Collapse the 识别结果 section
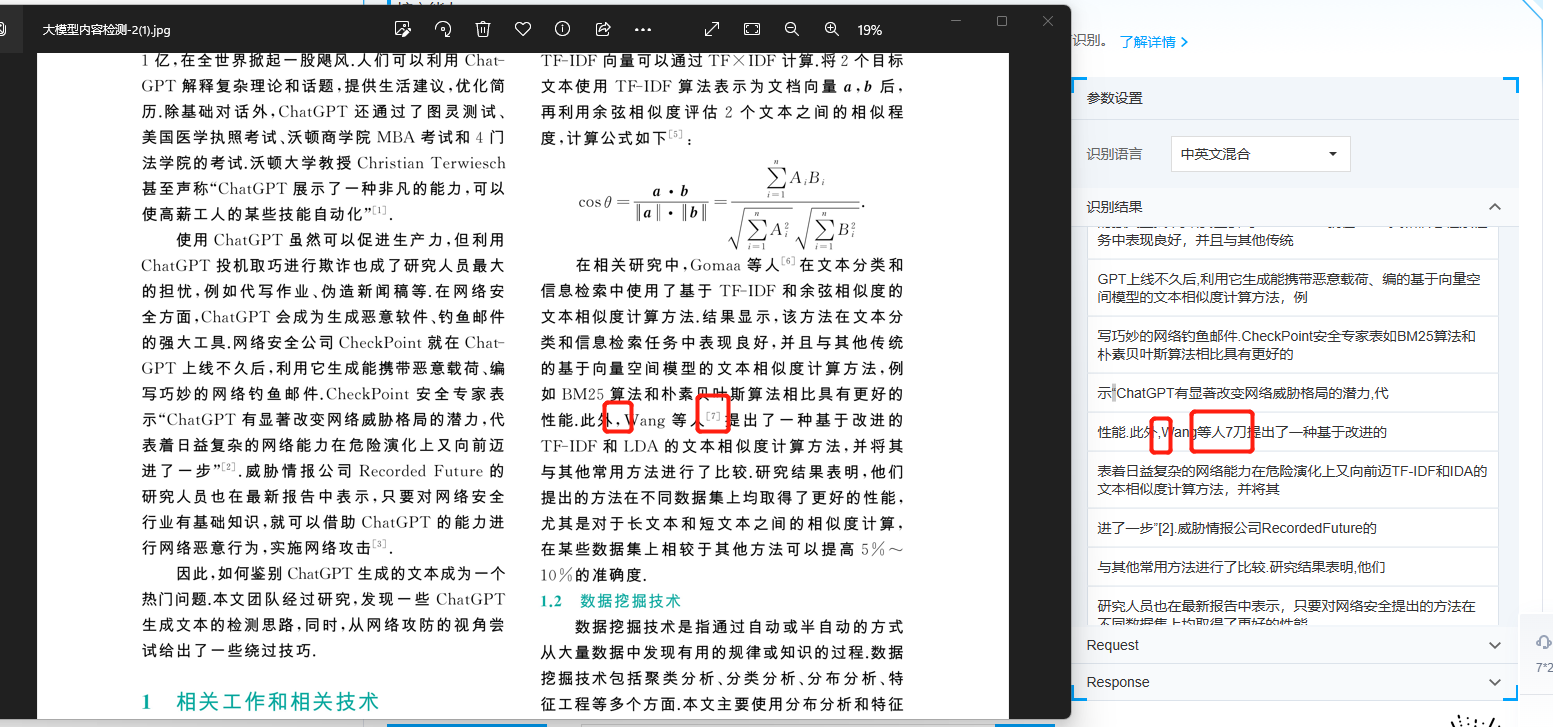Image resolution: width=1553 pixels, height=727 pixels. [1495, 207]
